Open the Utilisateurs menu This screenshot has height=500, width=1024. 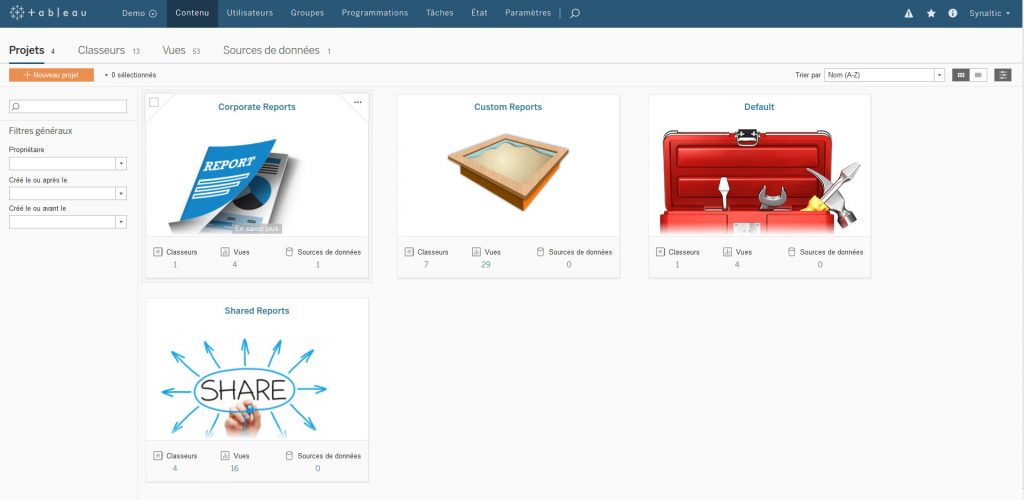[249, 13]
